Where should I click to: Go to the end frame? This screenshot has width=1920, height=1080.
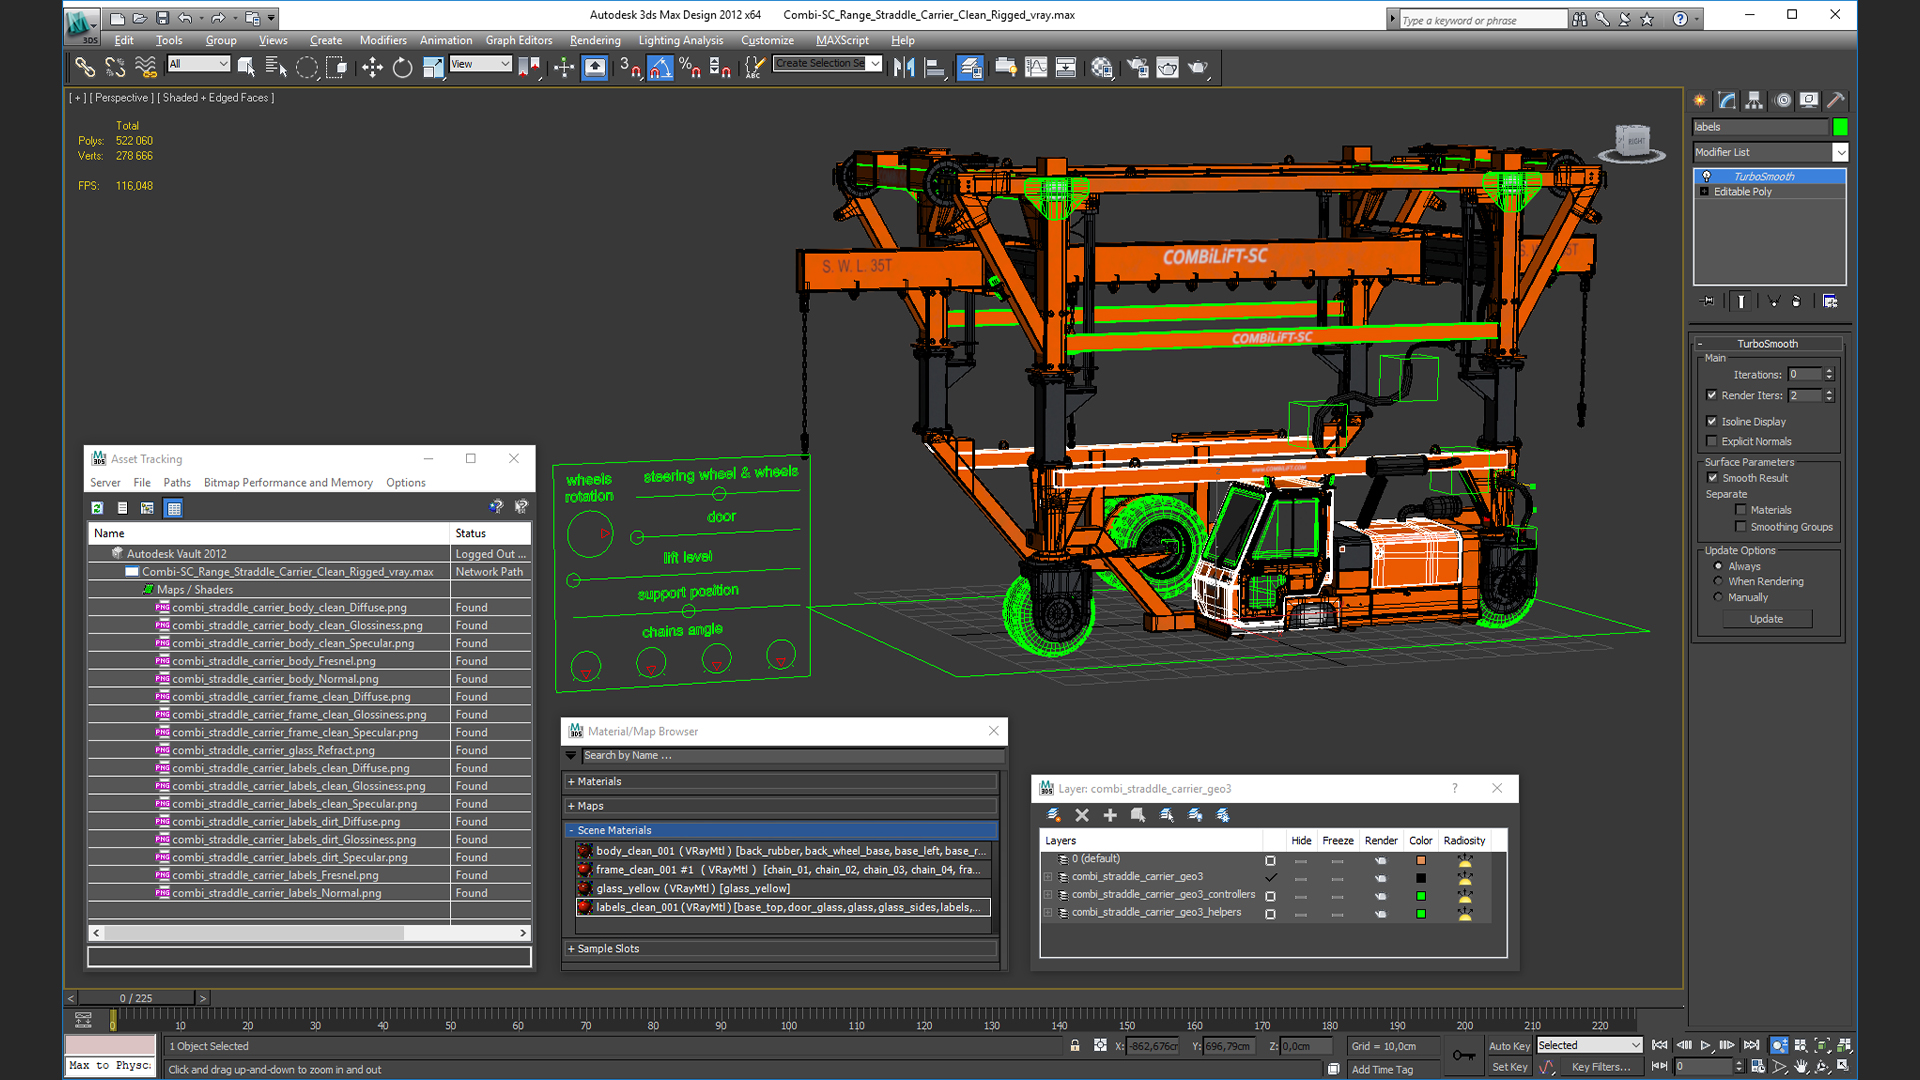tap(1750, 1045)
